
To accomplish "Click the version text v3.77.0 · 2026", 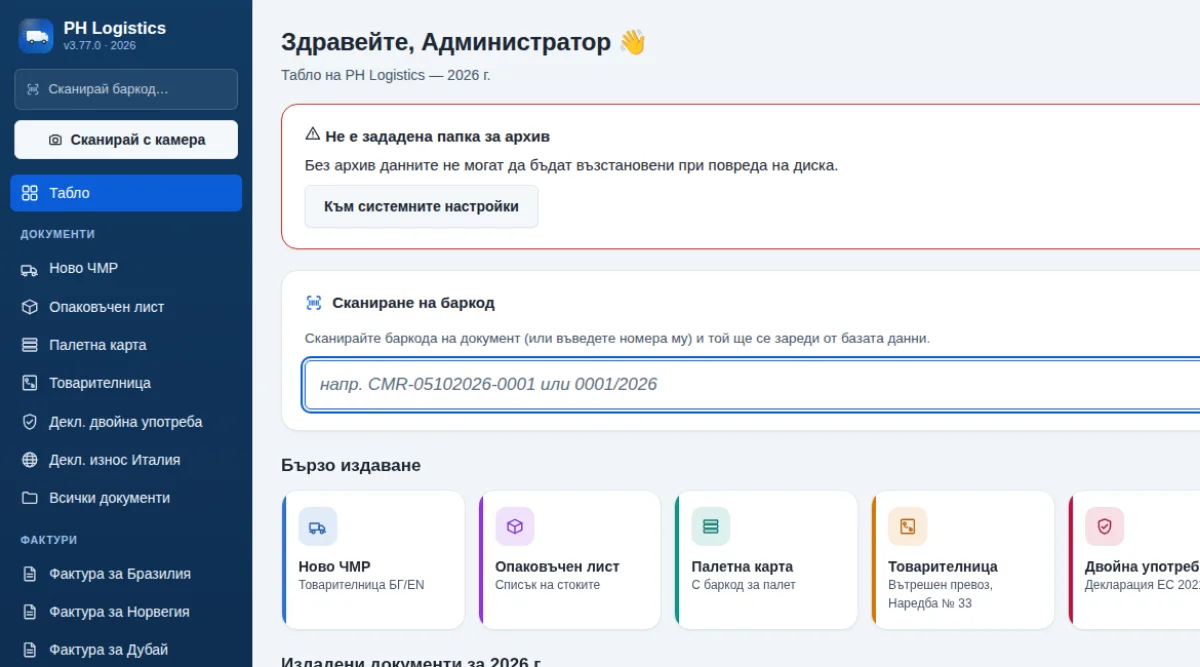I will [x=100, y=46].
